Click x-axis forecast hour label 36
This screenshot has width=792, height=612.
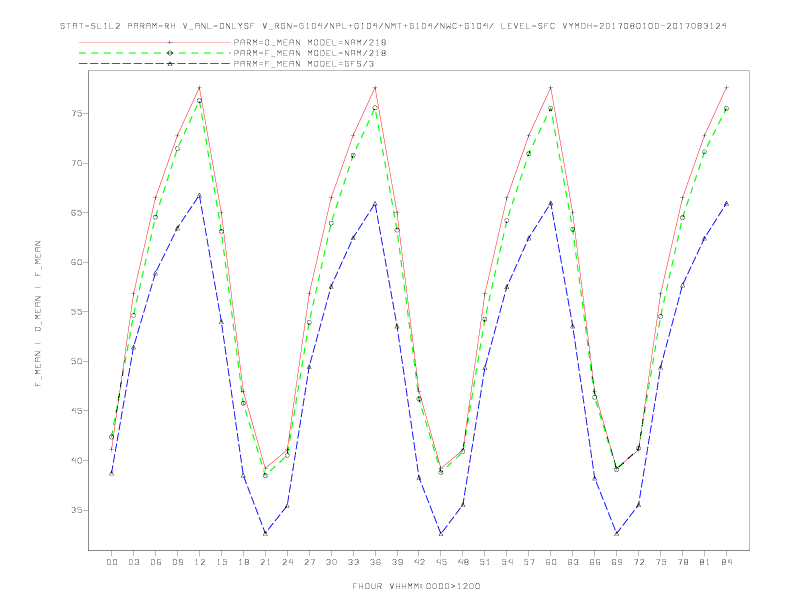pyautogui.click(x=375, y=562)
